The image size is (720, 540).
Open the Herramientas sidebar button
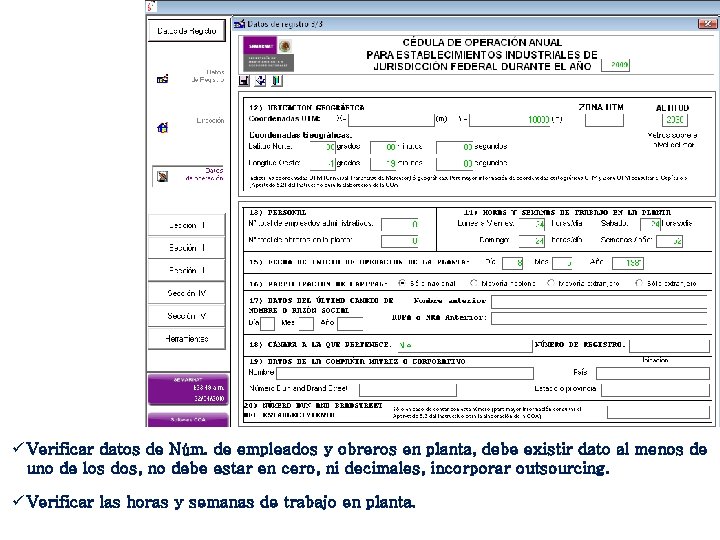(x=186, y=338)
